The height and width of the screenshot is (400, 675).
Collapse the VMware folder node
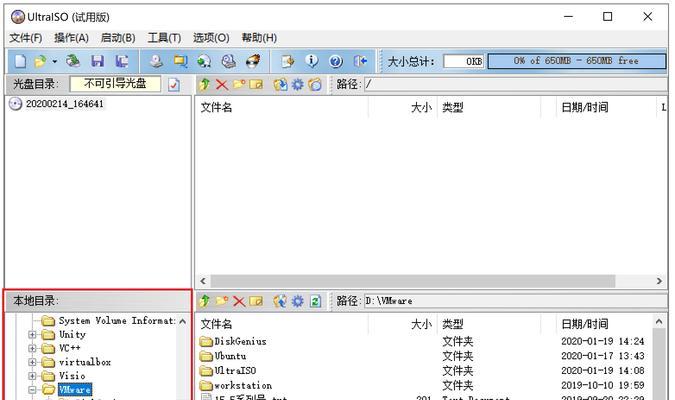[x=32, y=390]
